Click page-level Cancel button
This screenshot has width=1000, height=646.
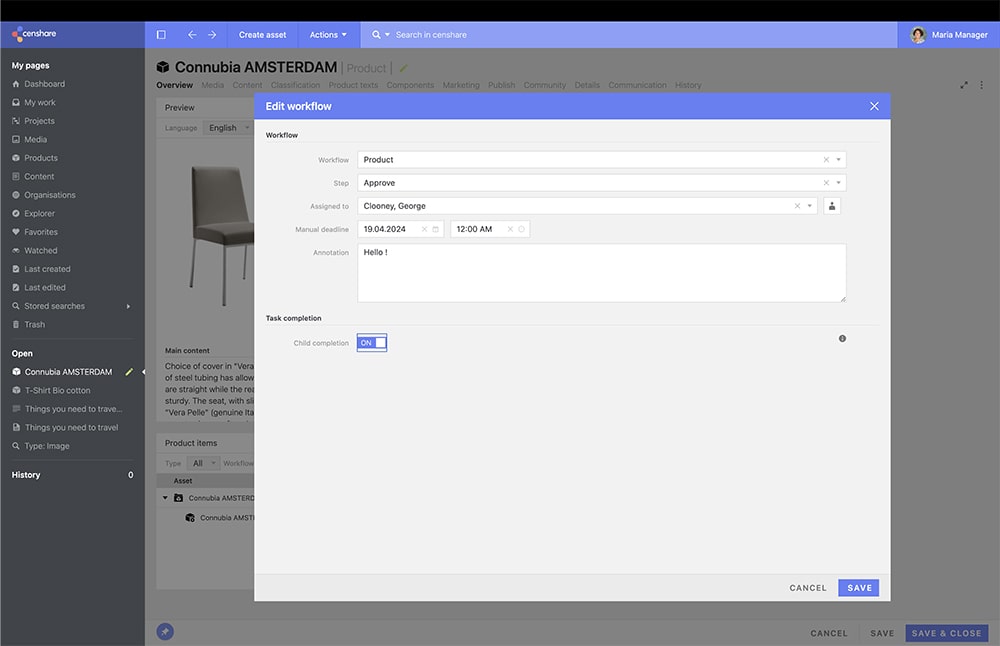click(x=828, y=633)
